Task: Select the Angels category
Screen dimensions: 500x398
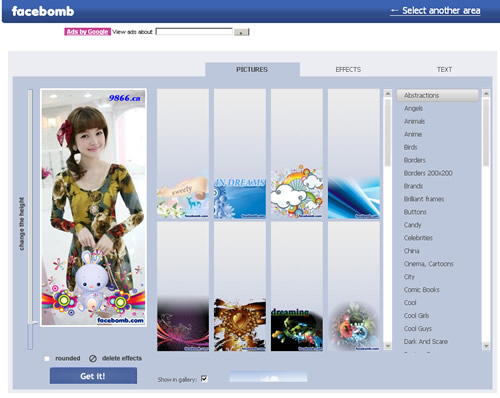Action: point(413,108)
